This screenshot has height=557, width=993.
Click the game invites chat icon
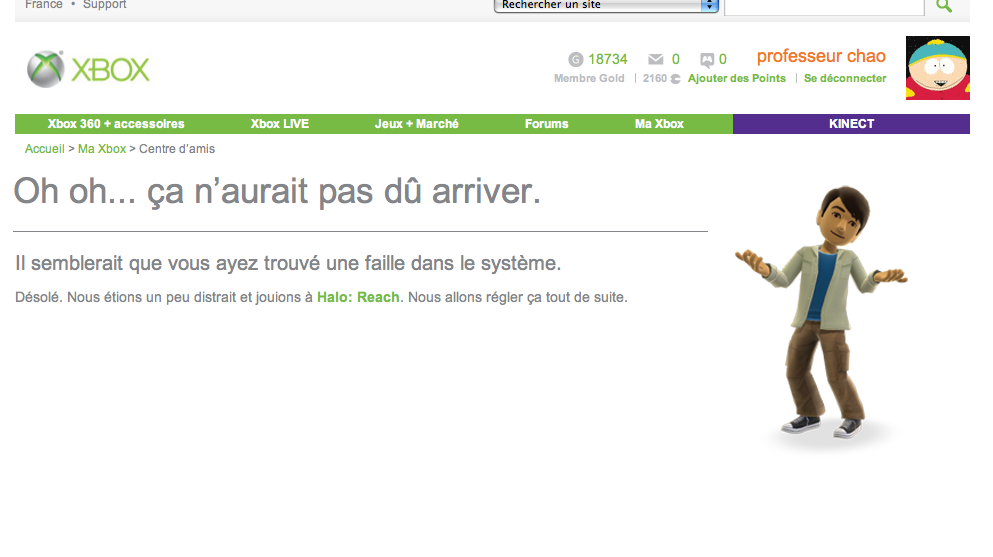pyautogui.click(x=707, y=59)
